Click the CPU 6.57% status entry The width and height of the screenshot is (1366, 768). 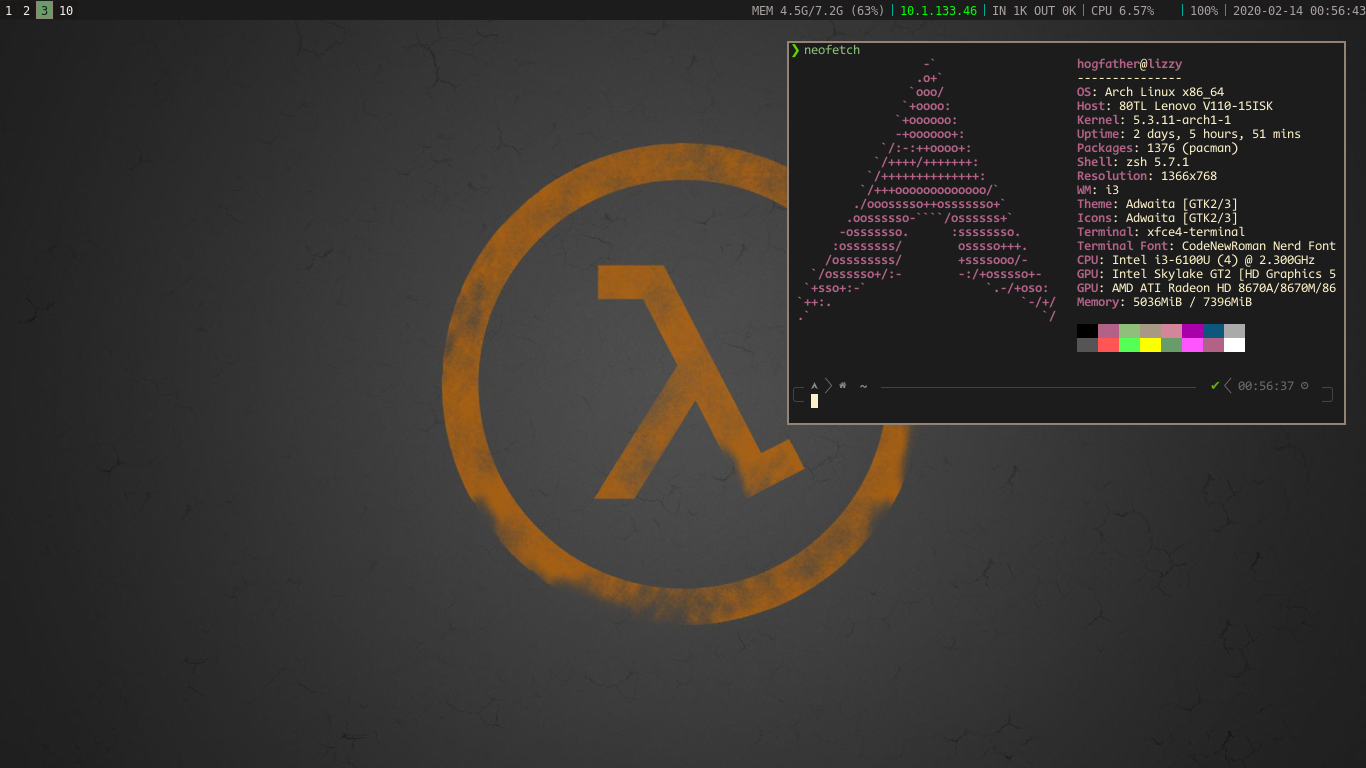1122,11
